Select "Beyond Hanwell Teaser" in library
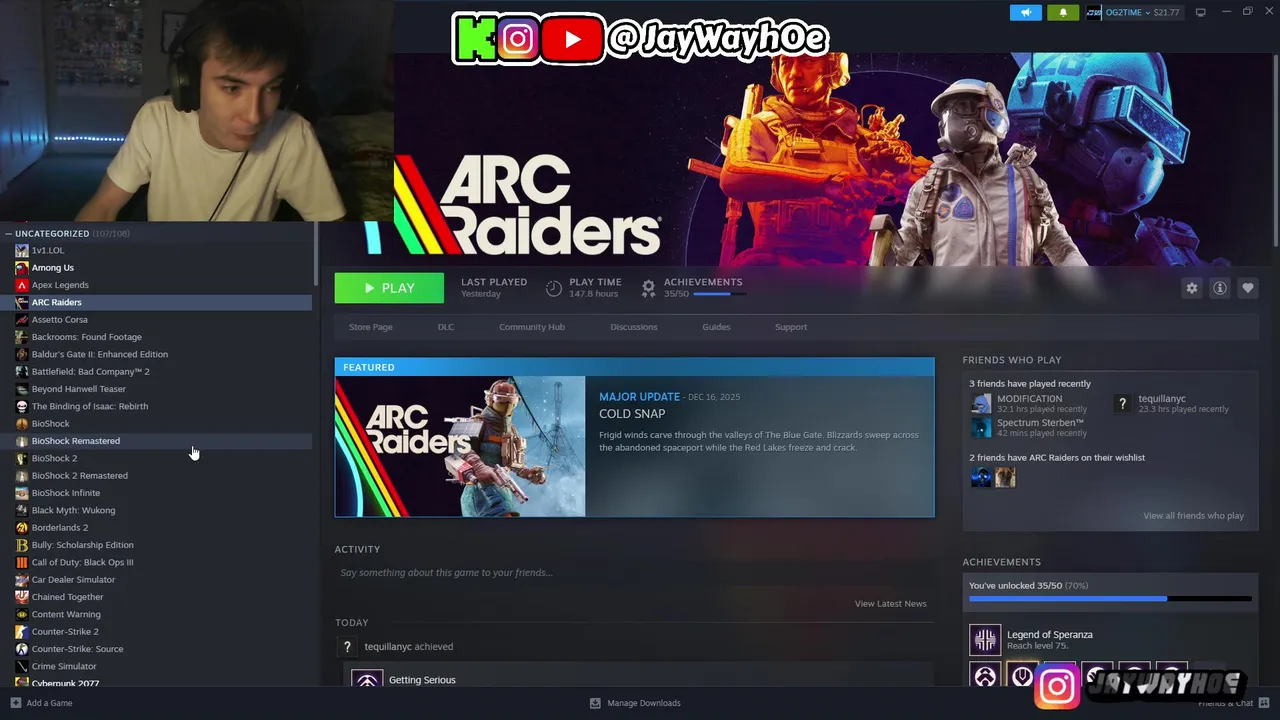 [x=79, y=389]
